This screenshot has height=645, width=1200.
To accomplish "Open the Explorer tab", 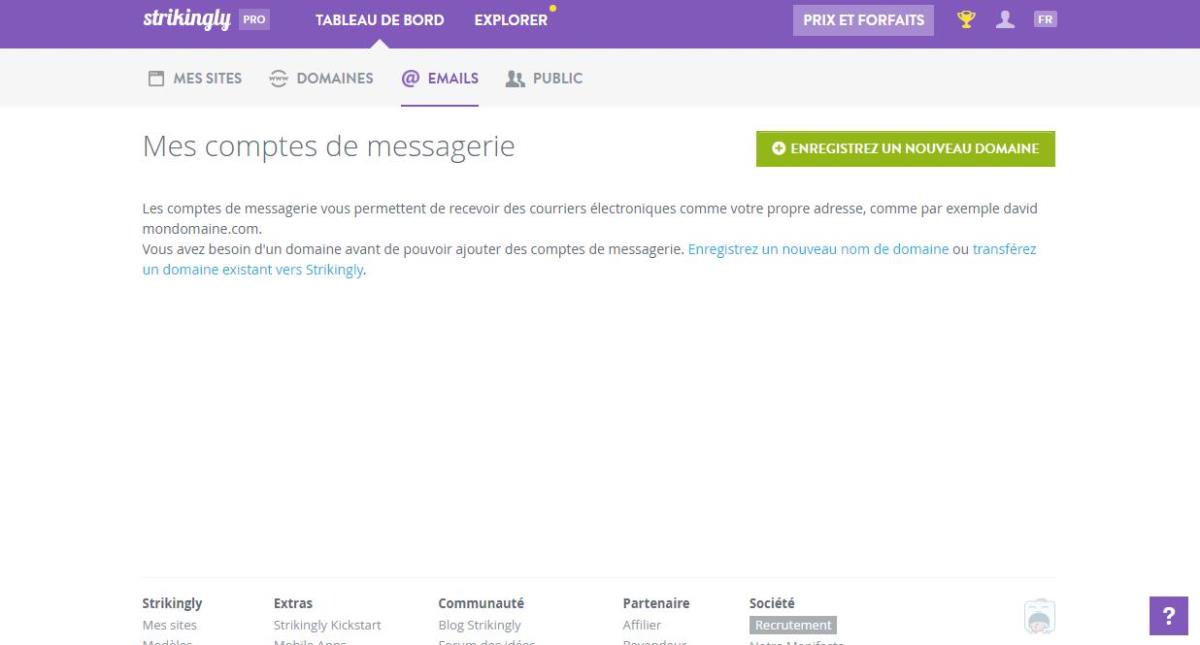I will coord(511,20).
